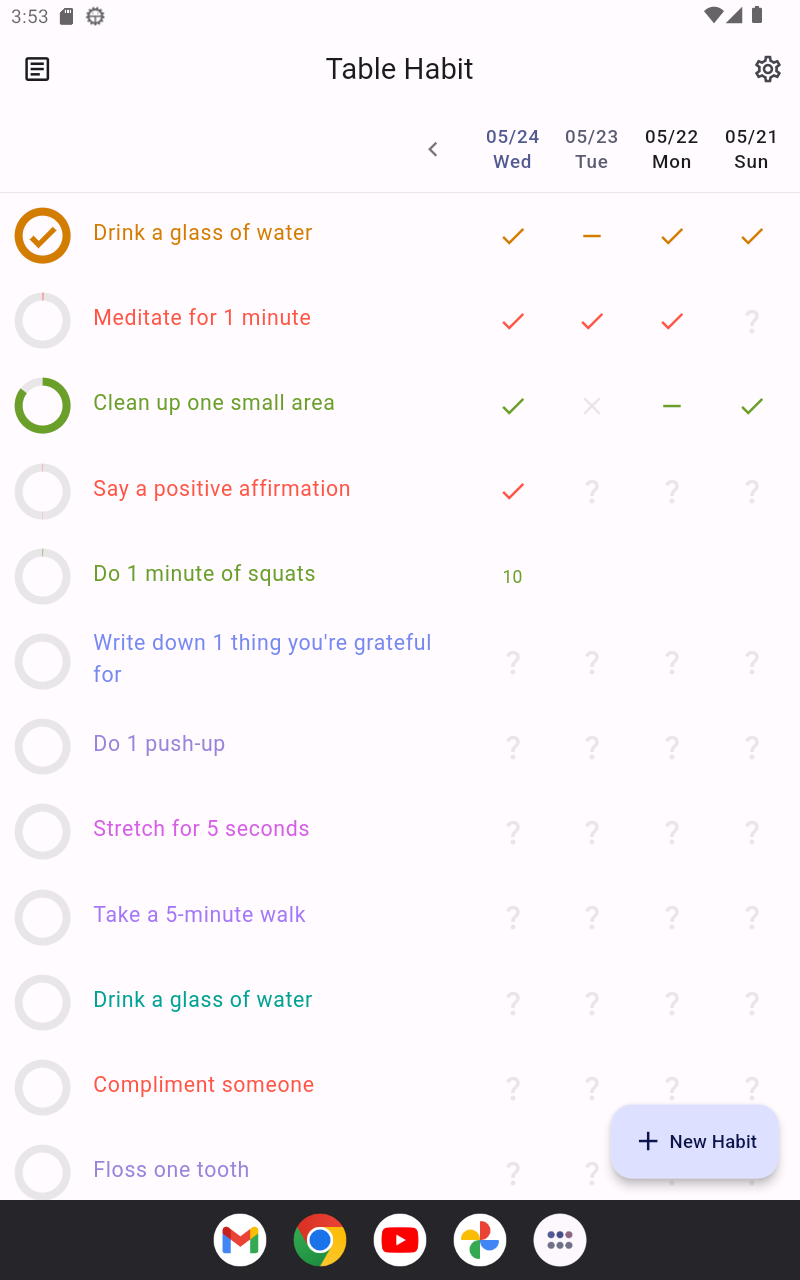The image size is (800, 1280).
Task: Select the 05/21 Sun date column header
Action: (x=752, y=149)
